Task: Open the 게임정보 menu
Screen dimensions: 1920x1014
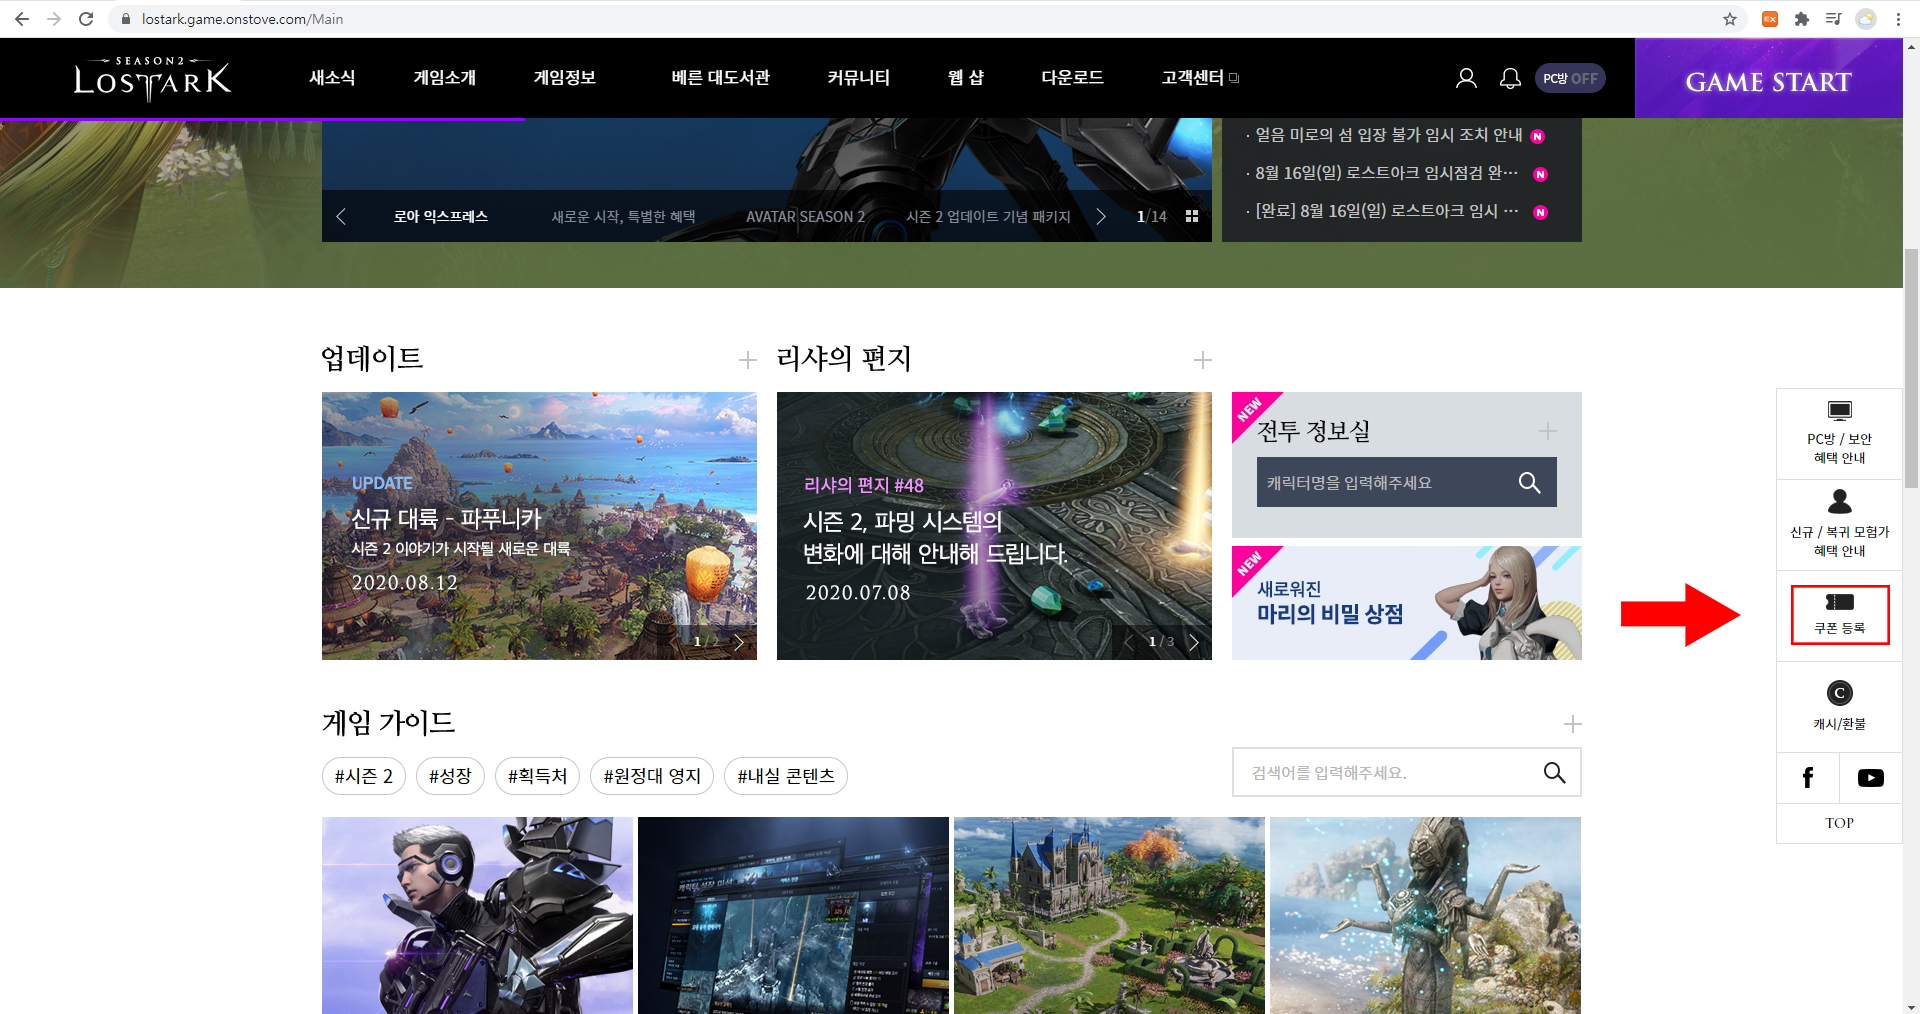Action: tap(565, 78)
